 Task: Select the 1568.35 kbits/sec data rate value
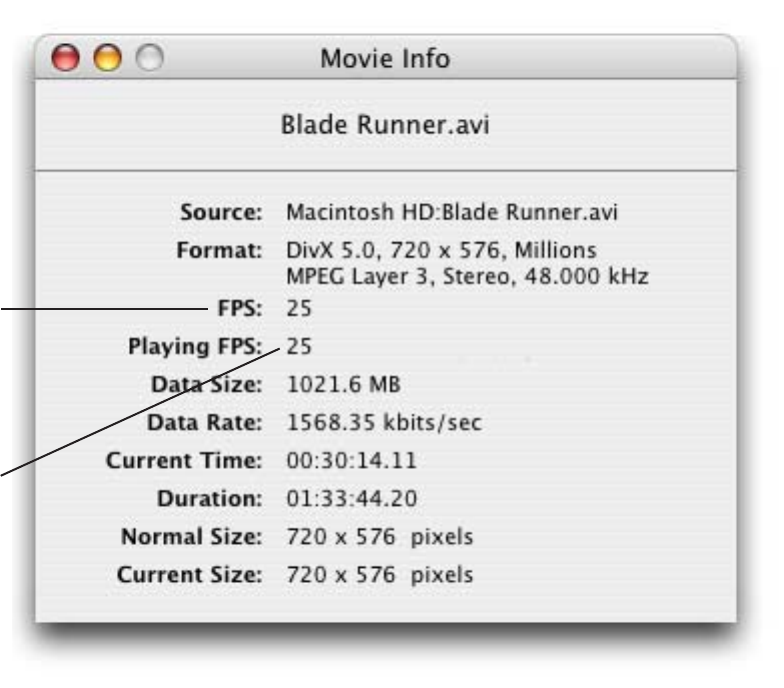[384, 423]
